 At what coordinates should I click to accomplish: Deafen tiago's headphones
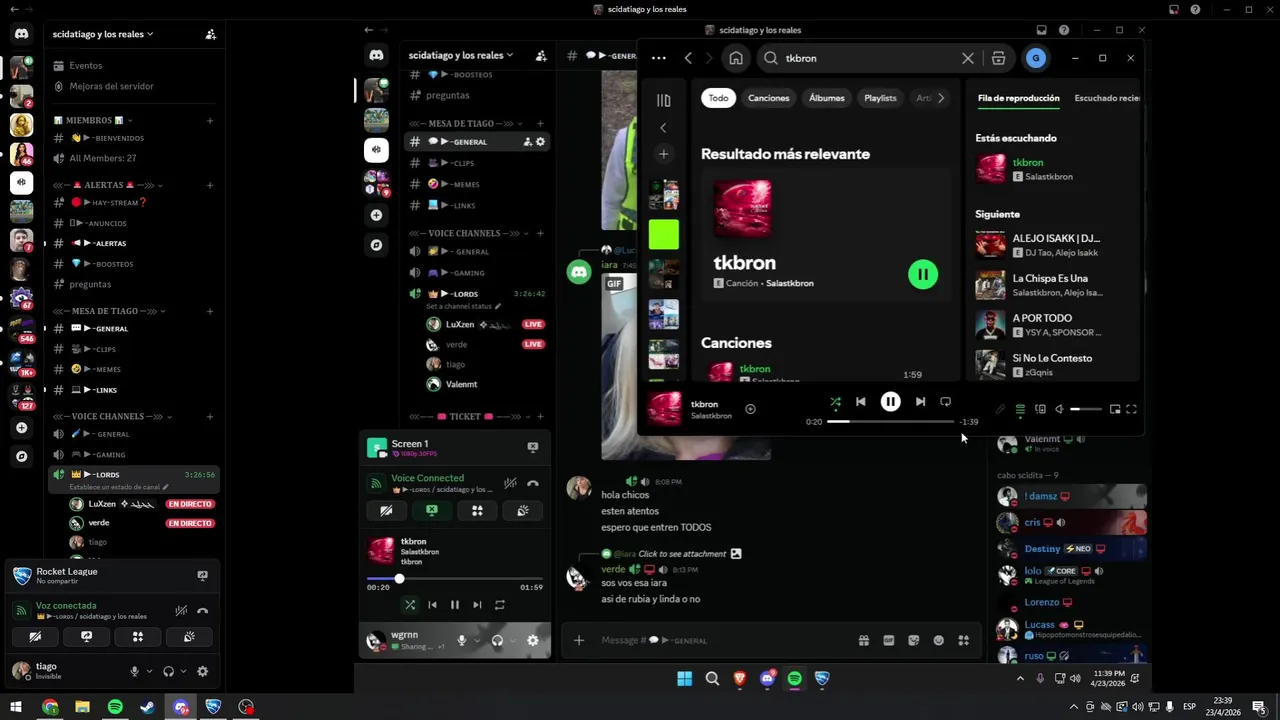click(168, 672)
